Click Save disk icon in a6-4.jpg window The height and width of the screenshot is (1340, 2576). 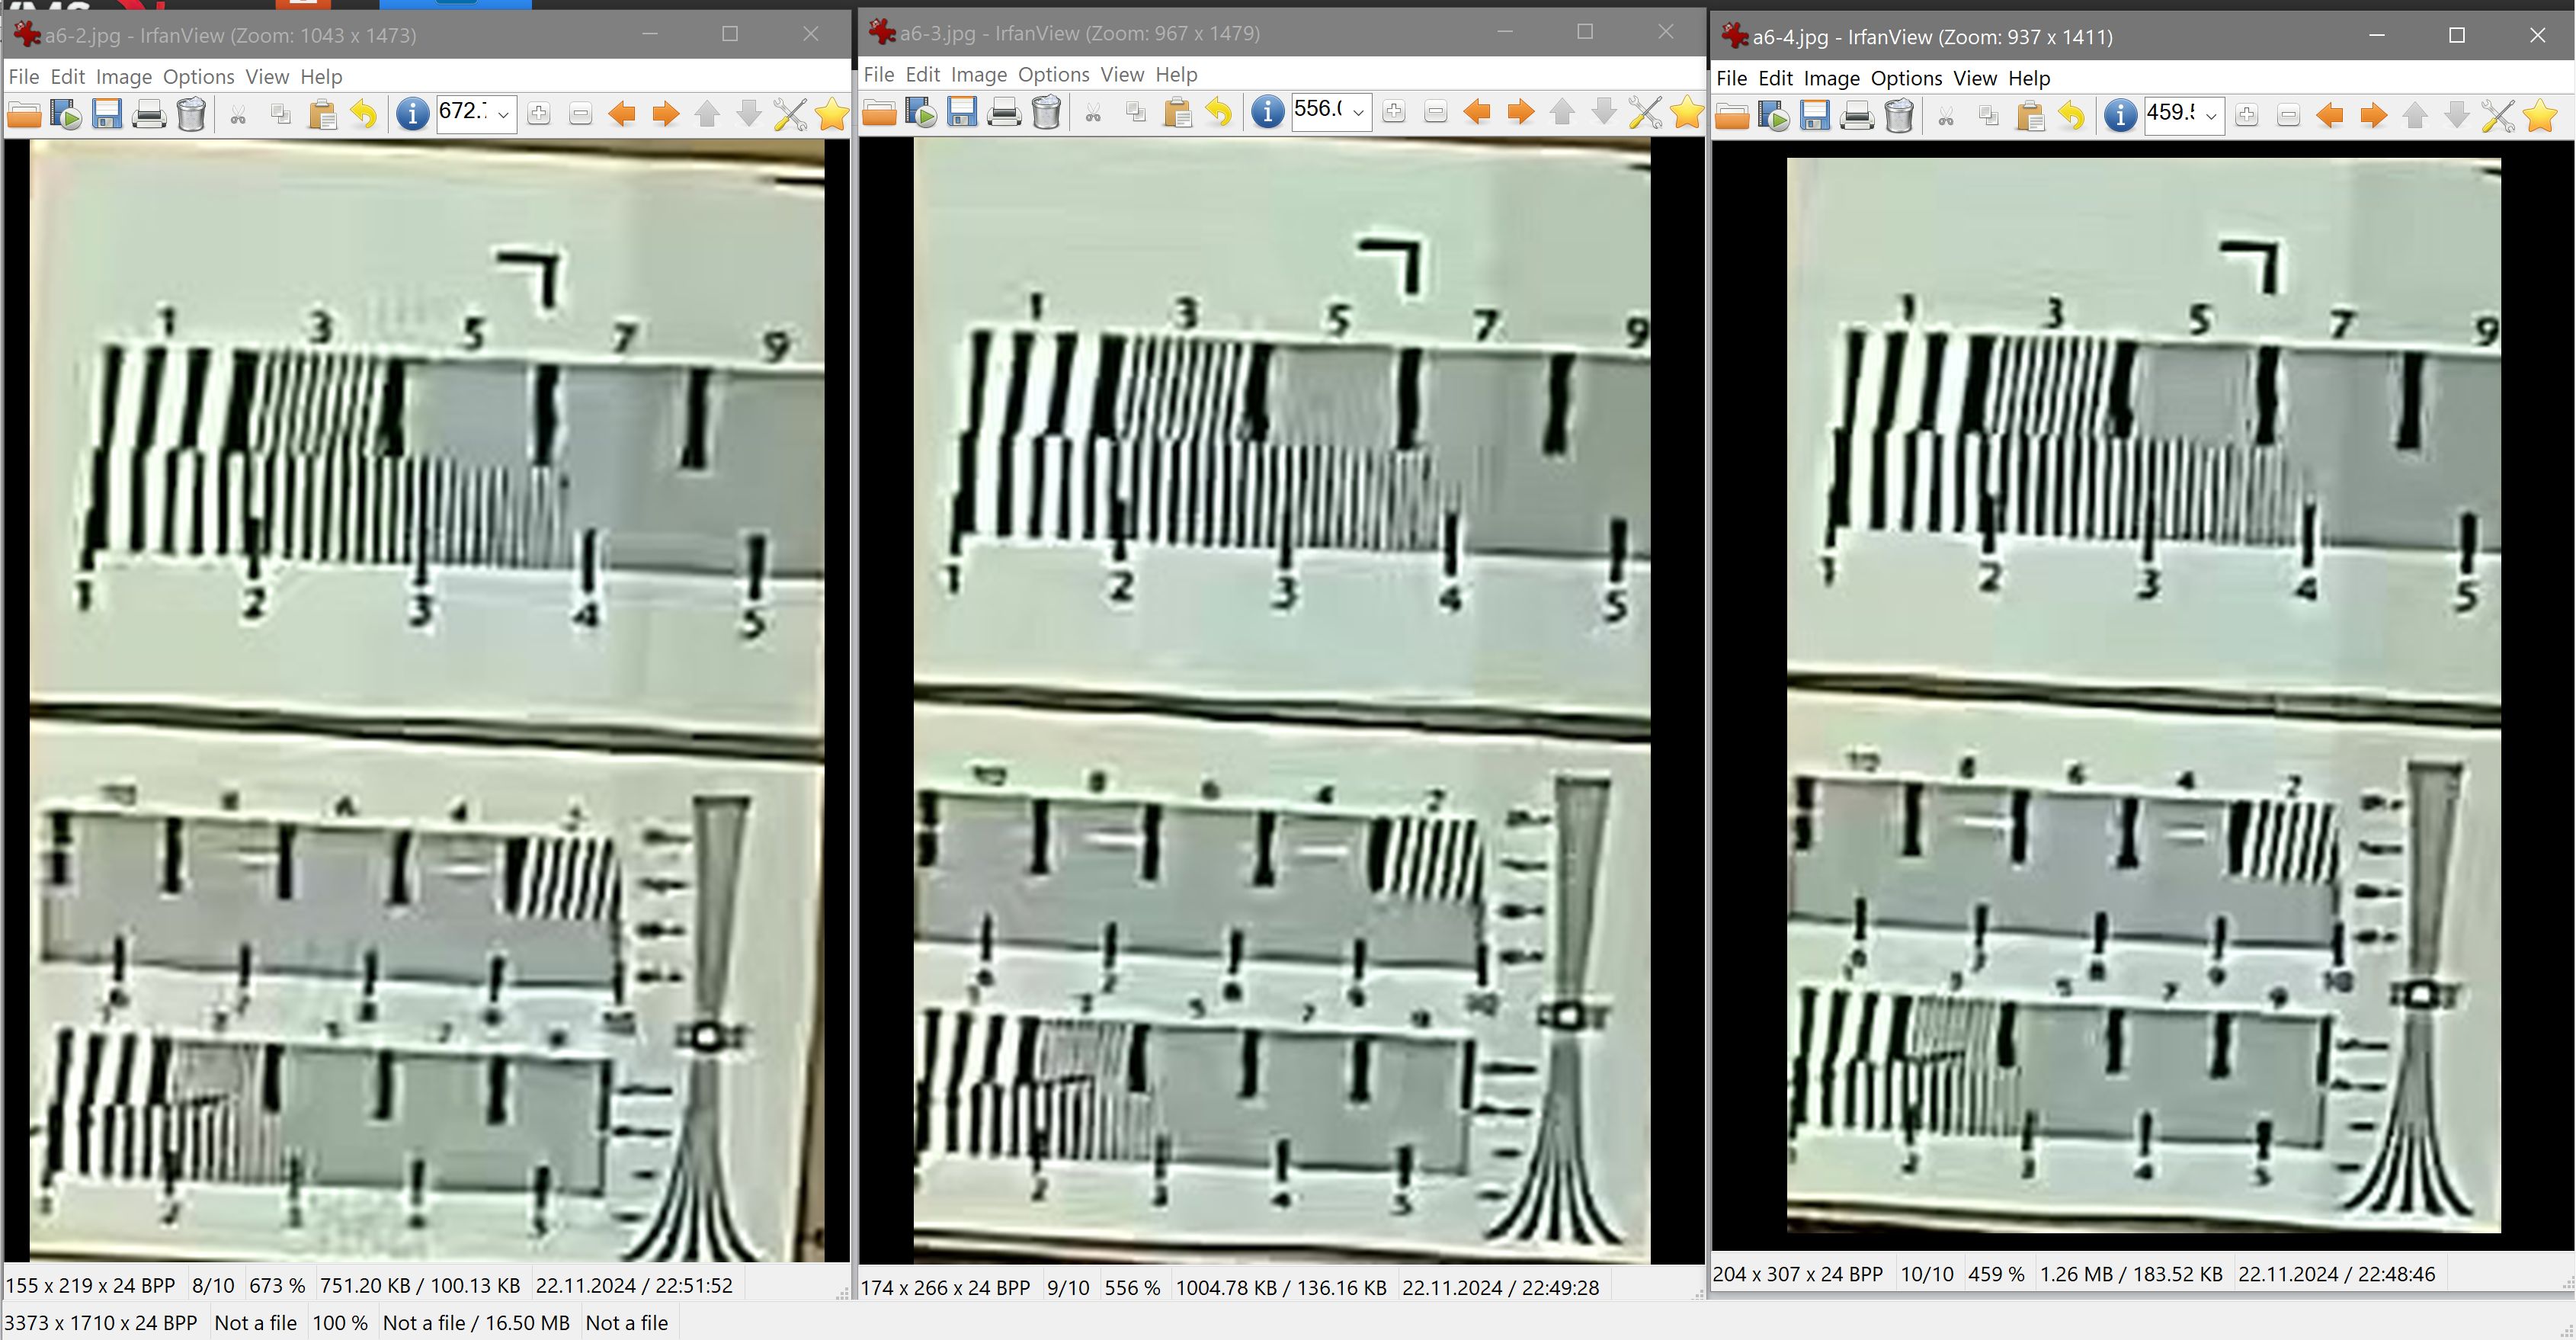click(1815, 116)
